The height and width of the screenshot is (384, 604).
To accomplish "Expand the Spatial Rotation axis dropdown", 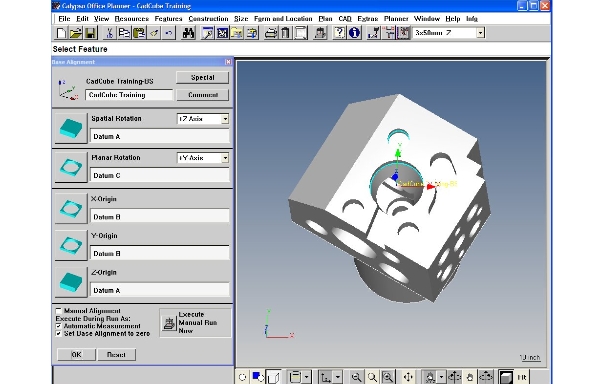I will point(225,119).
